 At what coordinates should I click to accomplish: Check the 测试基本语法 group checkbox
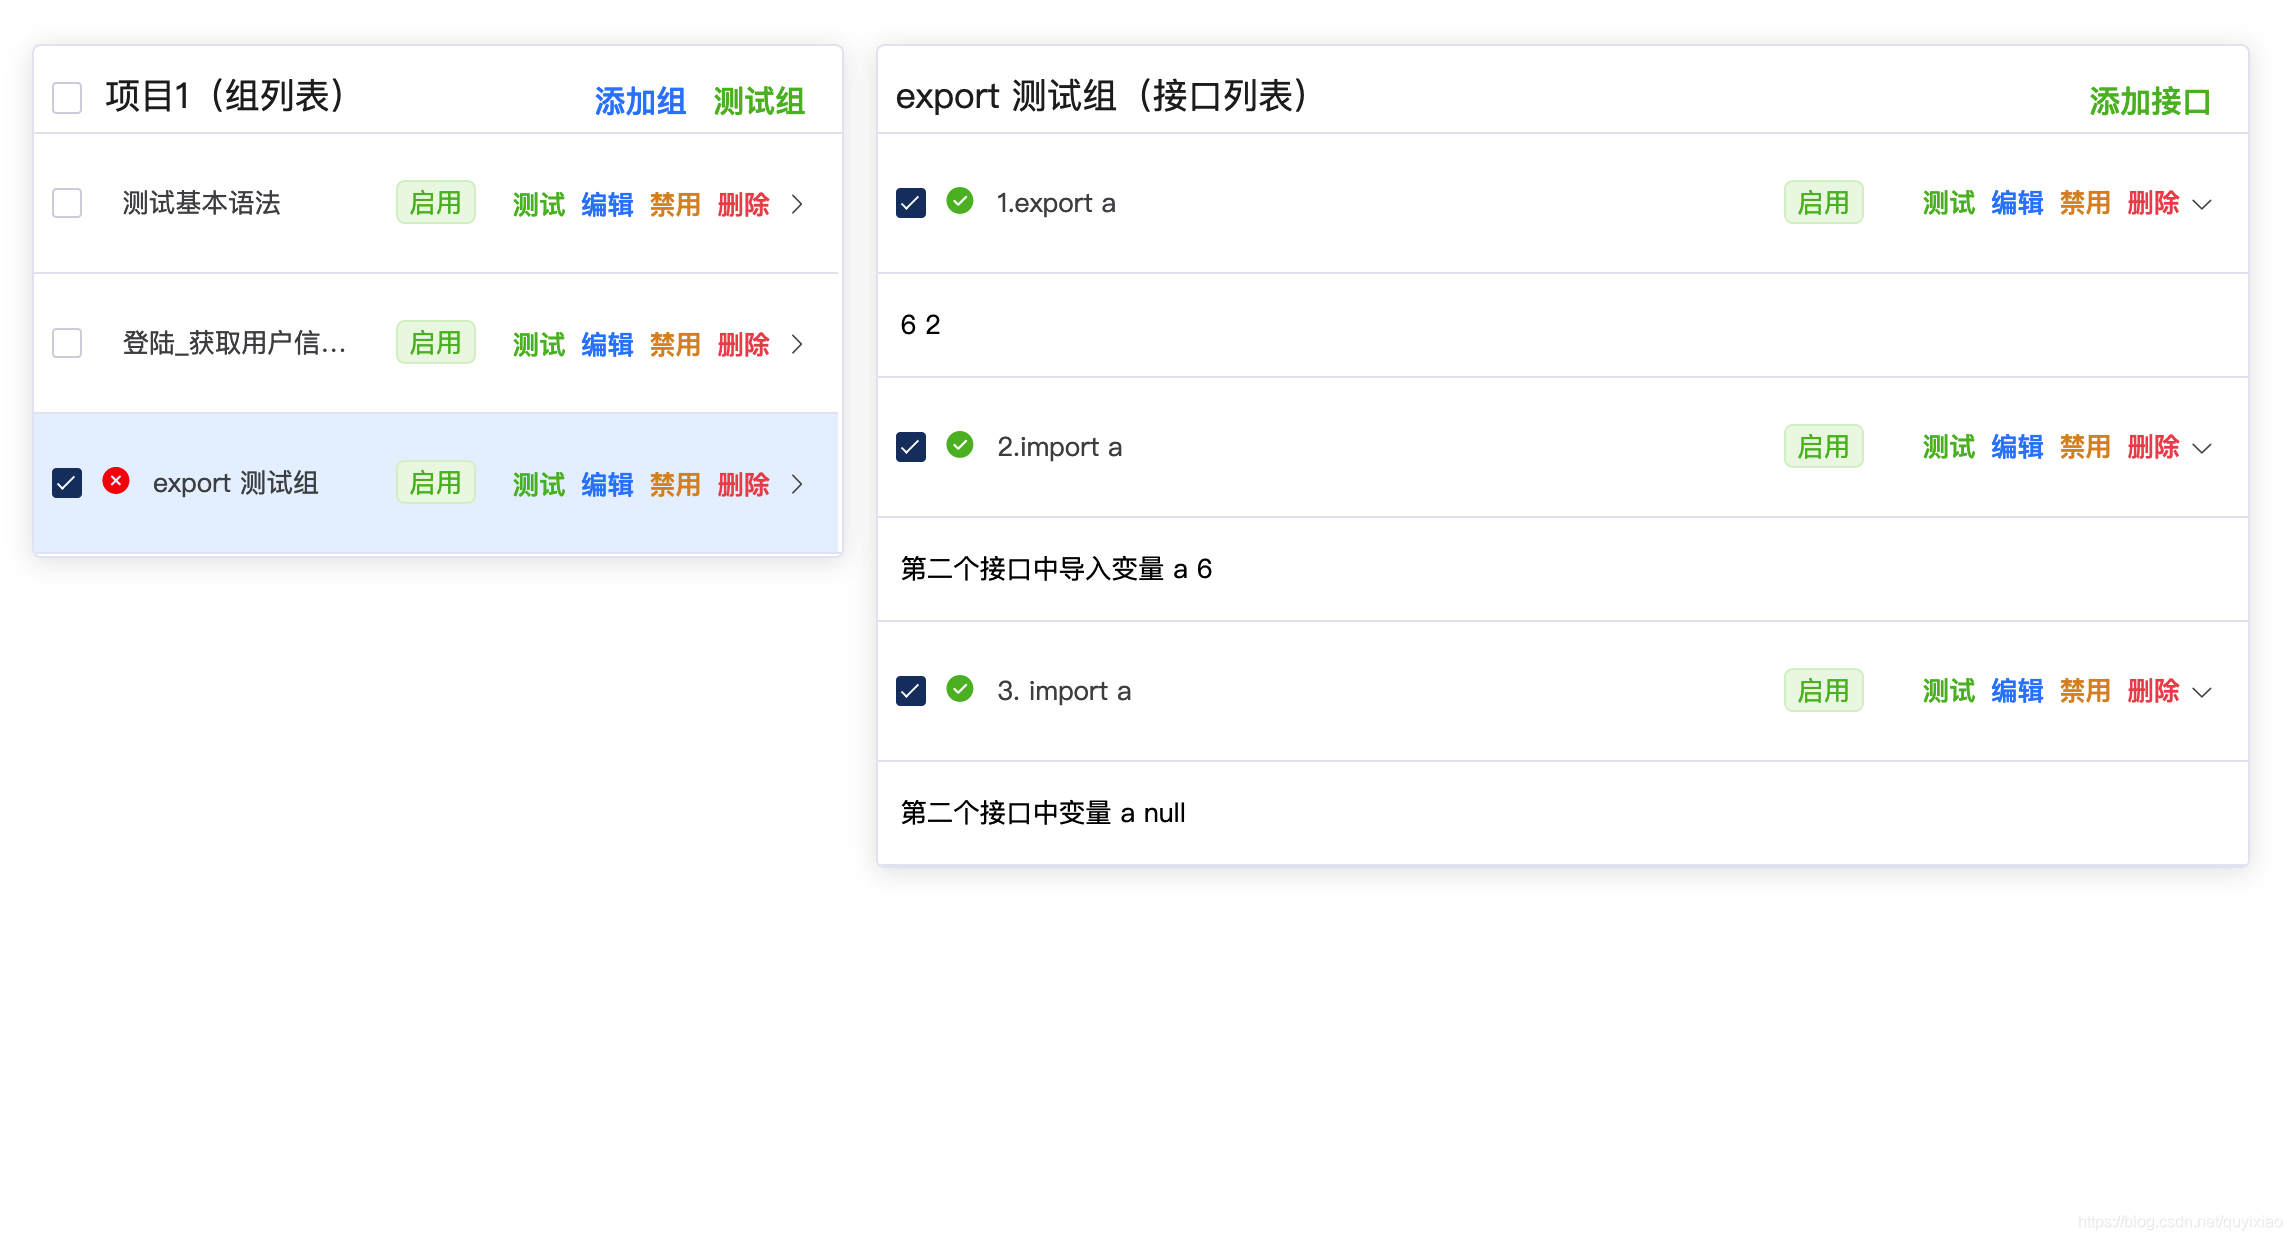[67, 203]
